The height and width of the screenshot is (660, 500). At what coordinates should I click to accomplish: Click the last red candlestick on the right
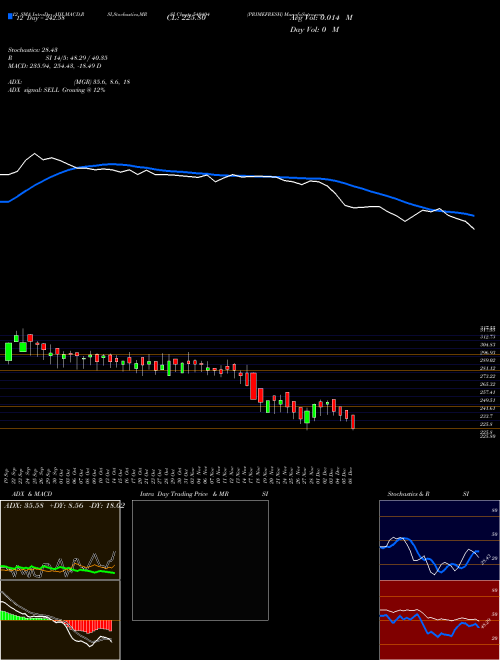353,422
